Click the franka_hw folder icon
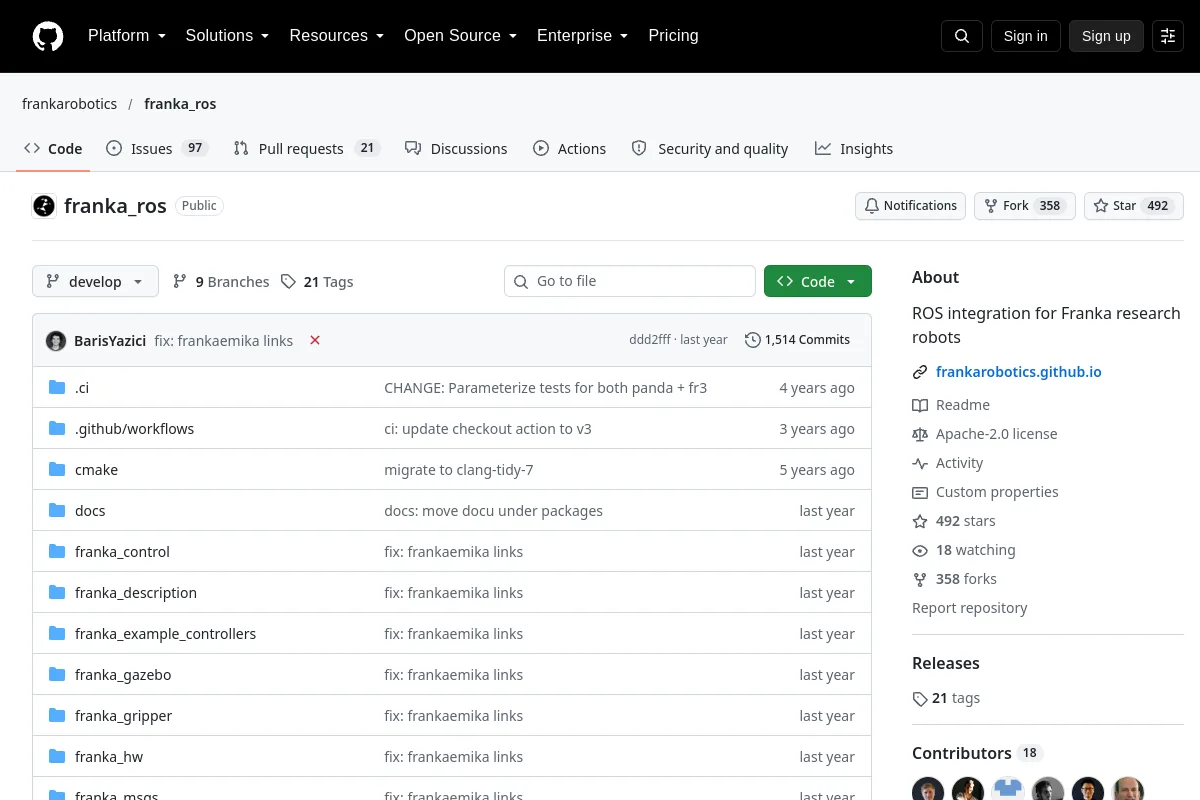Screen dimensions: 1200x800 (57, 757)
